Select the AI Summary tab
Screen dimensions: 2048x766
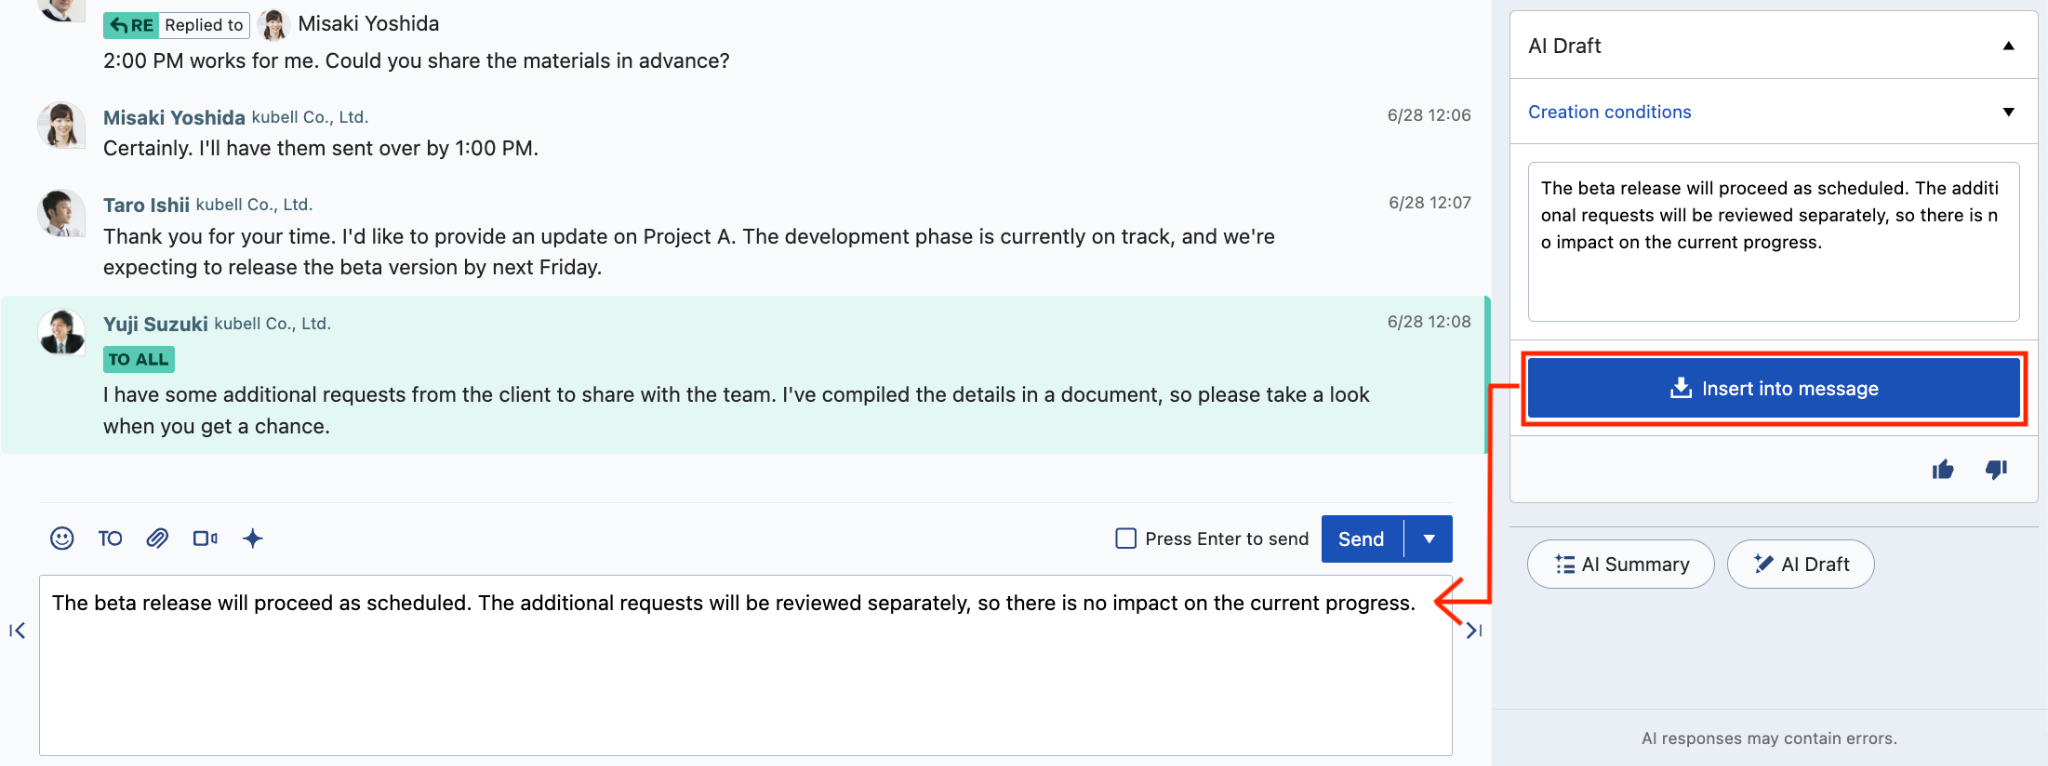point(1621,564)
